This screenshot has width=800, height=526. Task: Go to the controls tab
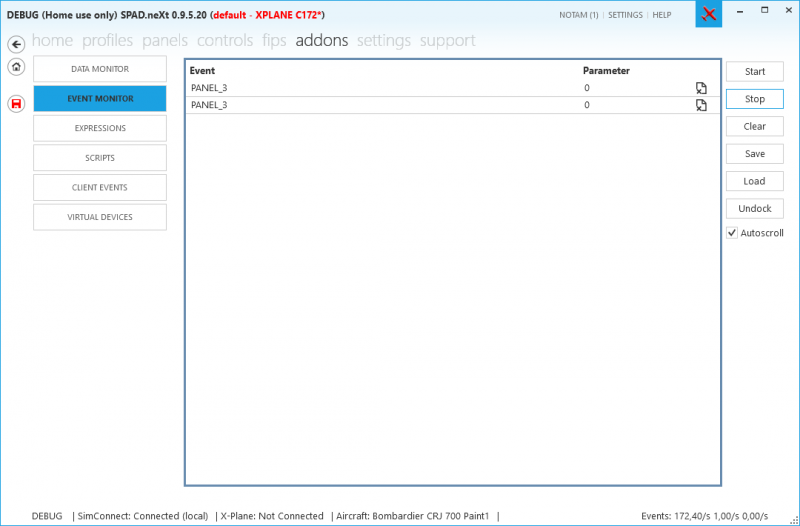click(x=225, y=40)
